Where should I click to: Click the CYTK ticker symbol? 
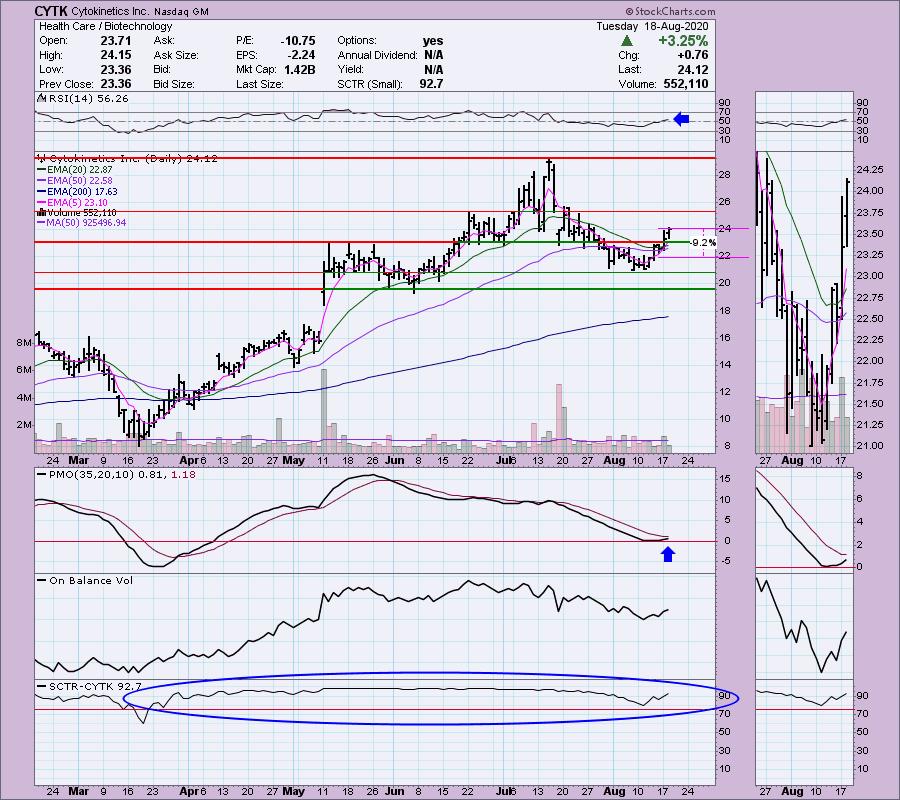[x=50, y=11]
